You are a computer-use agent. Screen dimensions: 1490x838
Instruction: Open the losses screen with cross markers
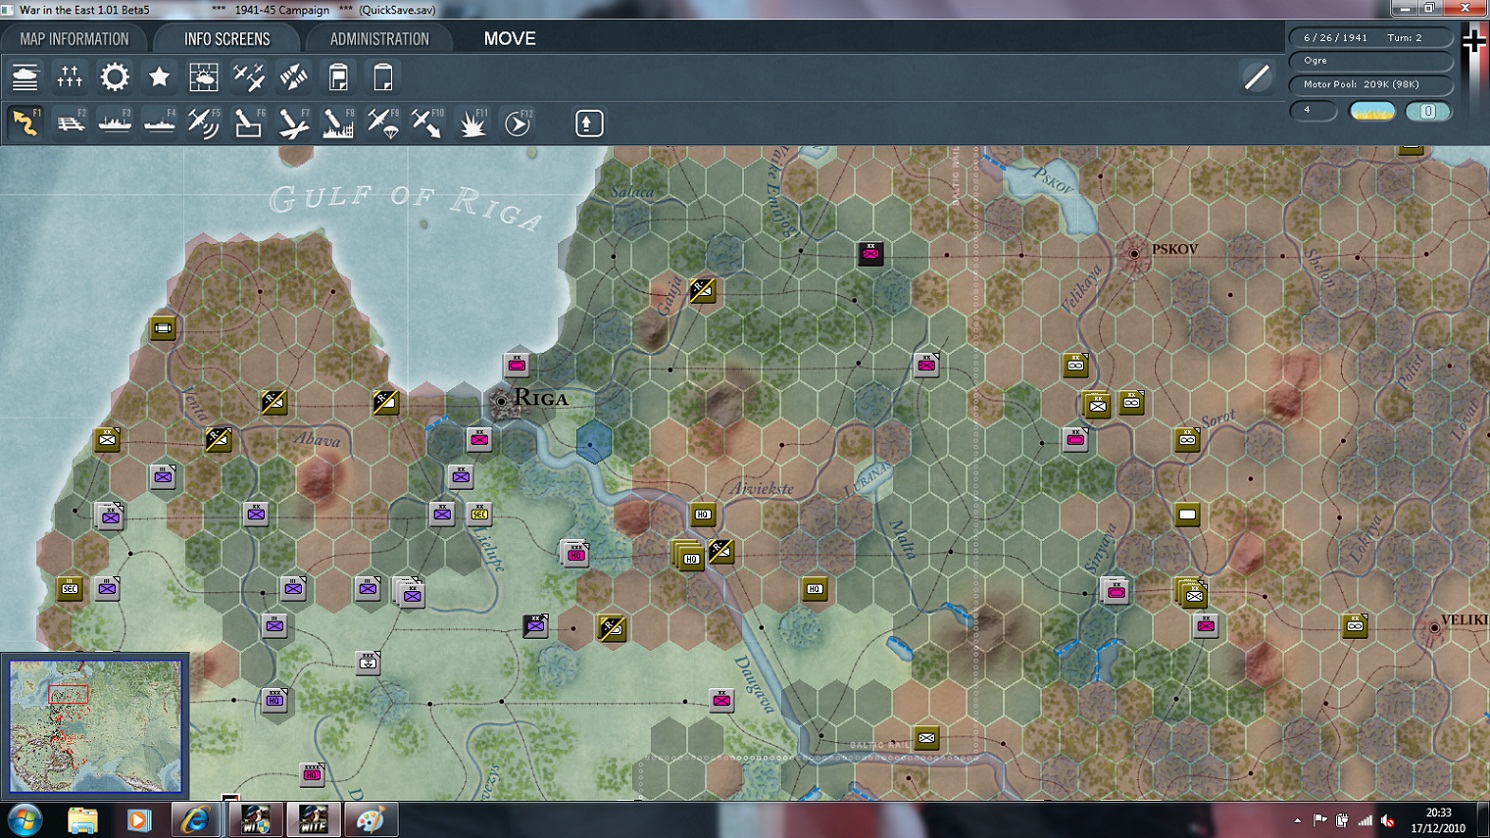pos(70,77)
